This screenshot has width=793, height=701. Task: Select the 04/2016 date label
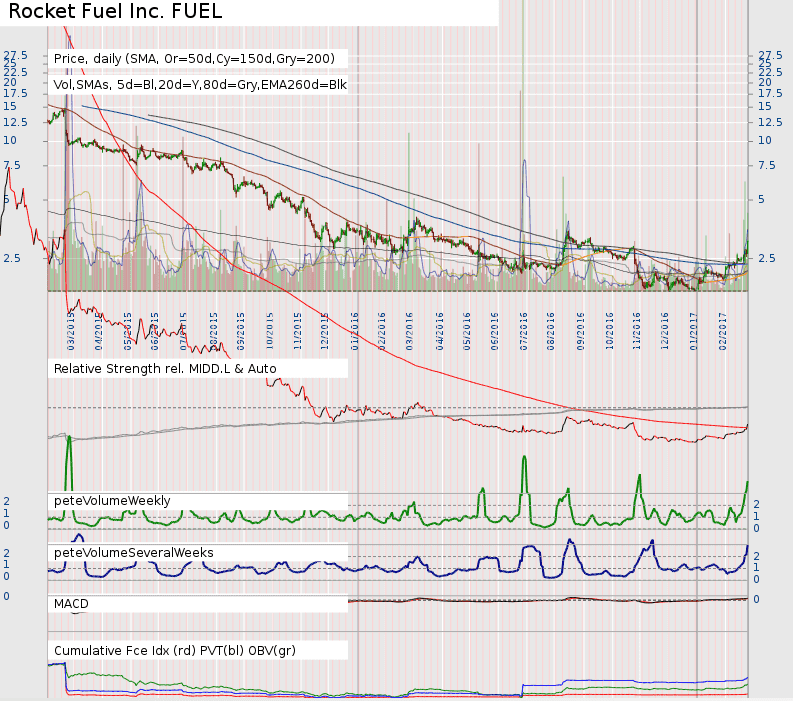440,331
